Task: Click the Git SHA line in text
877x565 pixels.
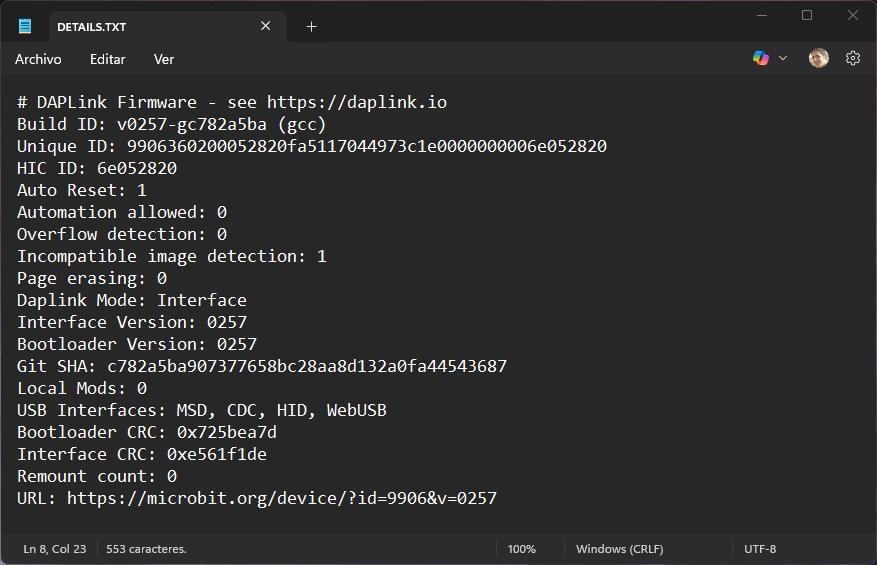Action: click(261, 366)
